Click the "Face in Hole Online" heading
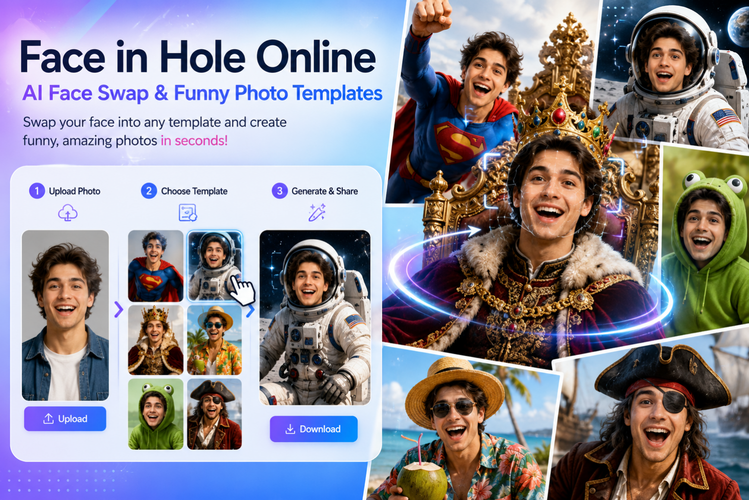 198,57
